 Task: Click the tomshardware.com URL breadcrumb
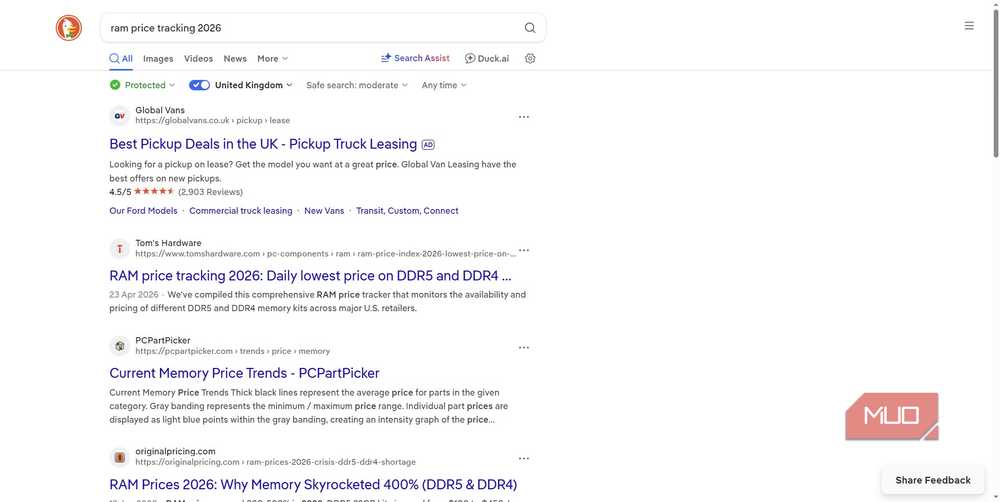(x=325, y=254)
